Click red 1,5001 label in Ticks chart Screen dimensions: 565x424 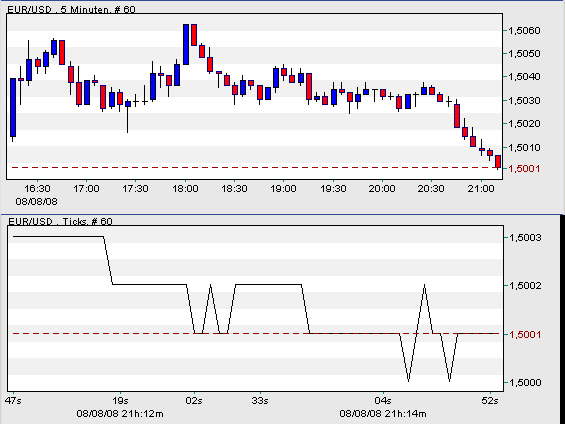pyautogui.click(x=524, y=335)
